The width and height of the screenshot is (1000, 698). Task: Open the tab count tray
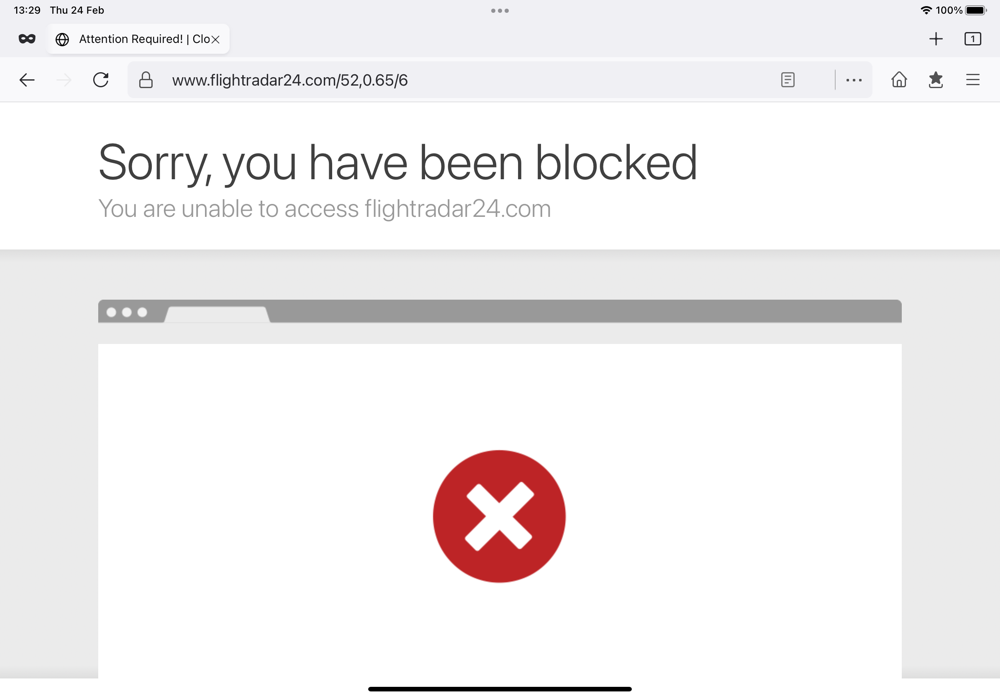973,39
